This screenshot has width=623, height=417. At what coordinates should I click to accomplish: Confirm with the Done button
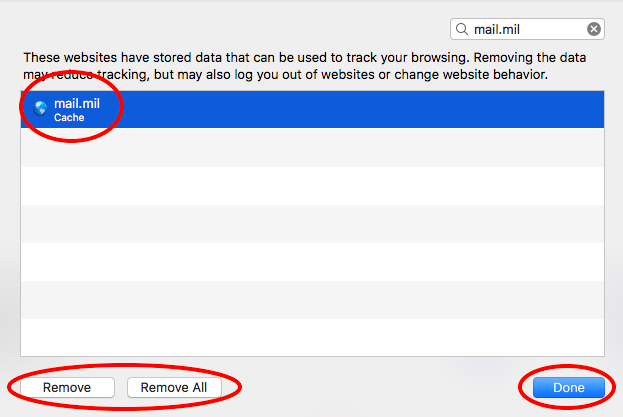click(569, 388)
